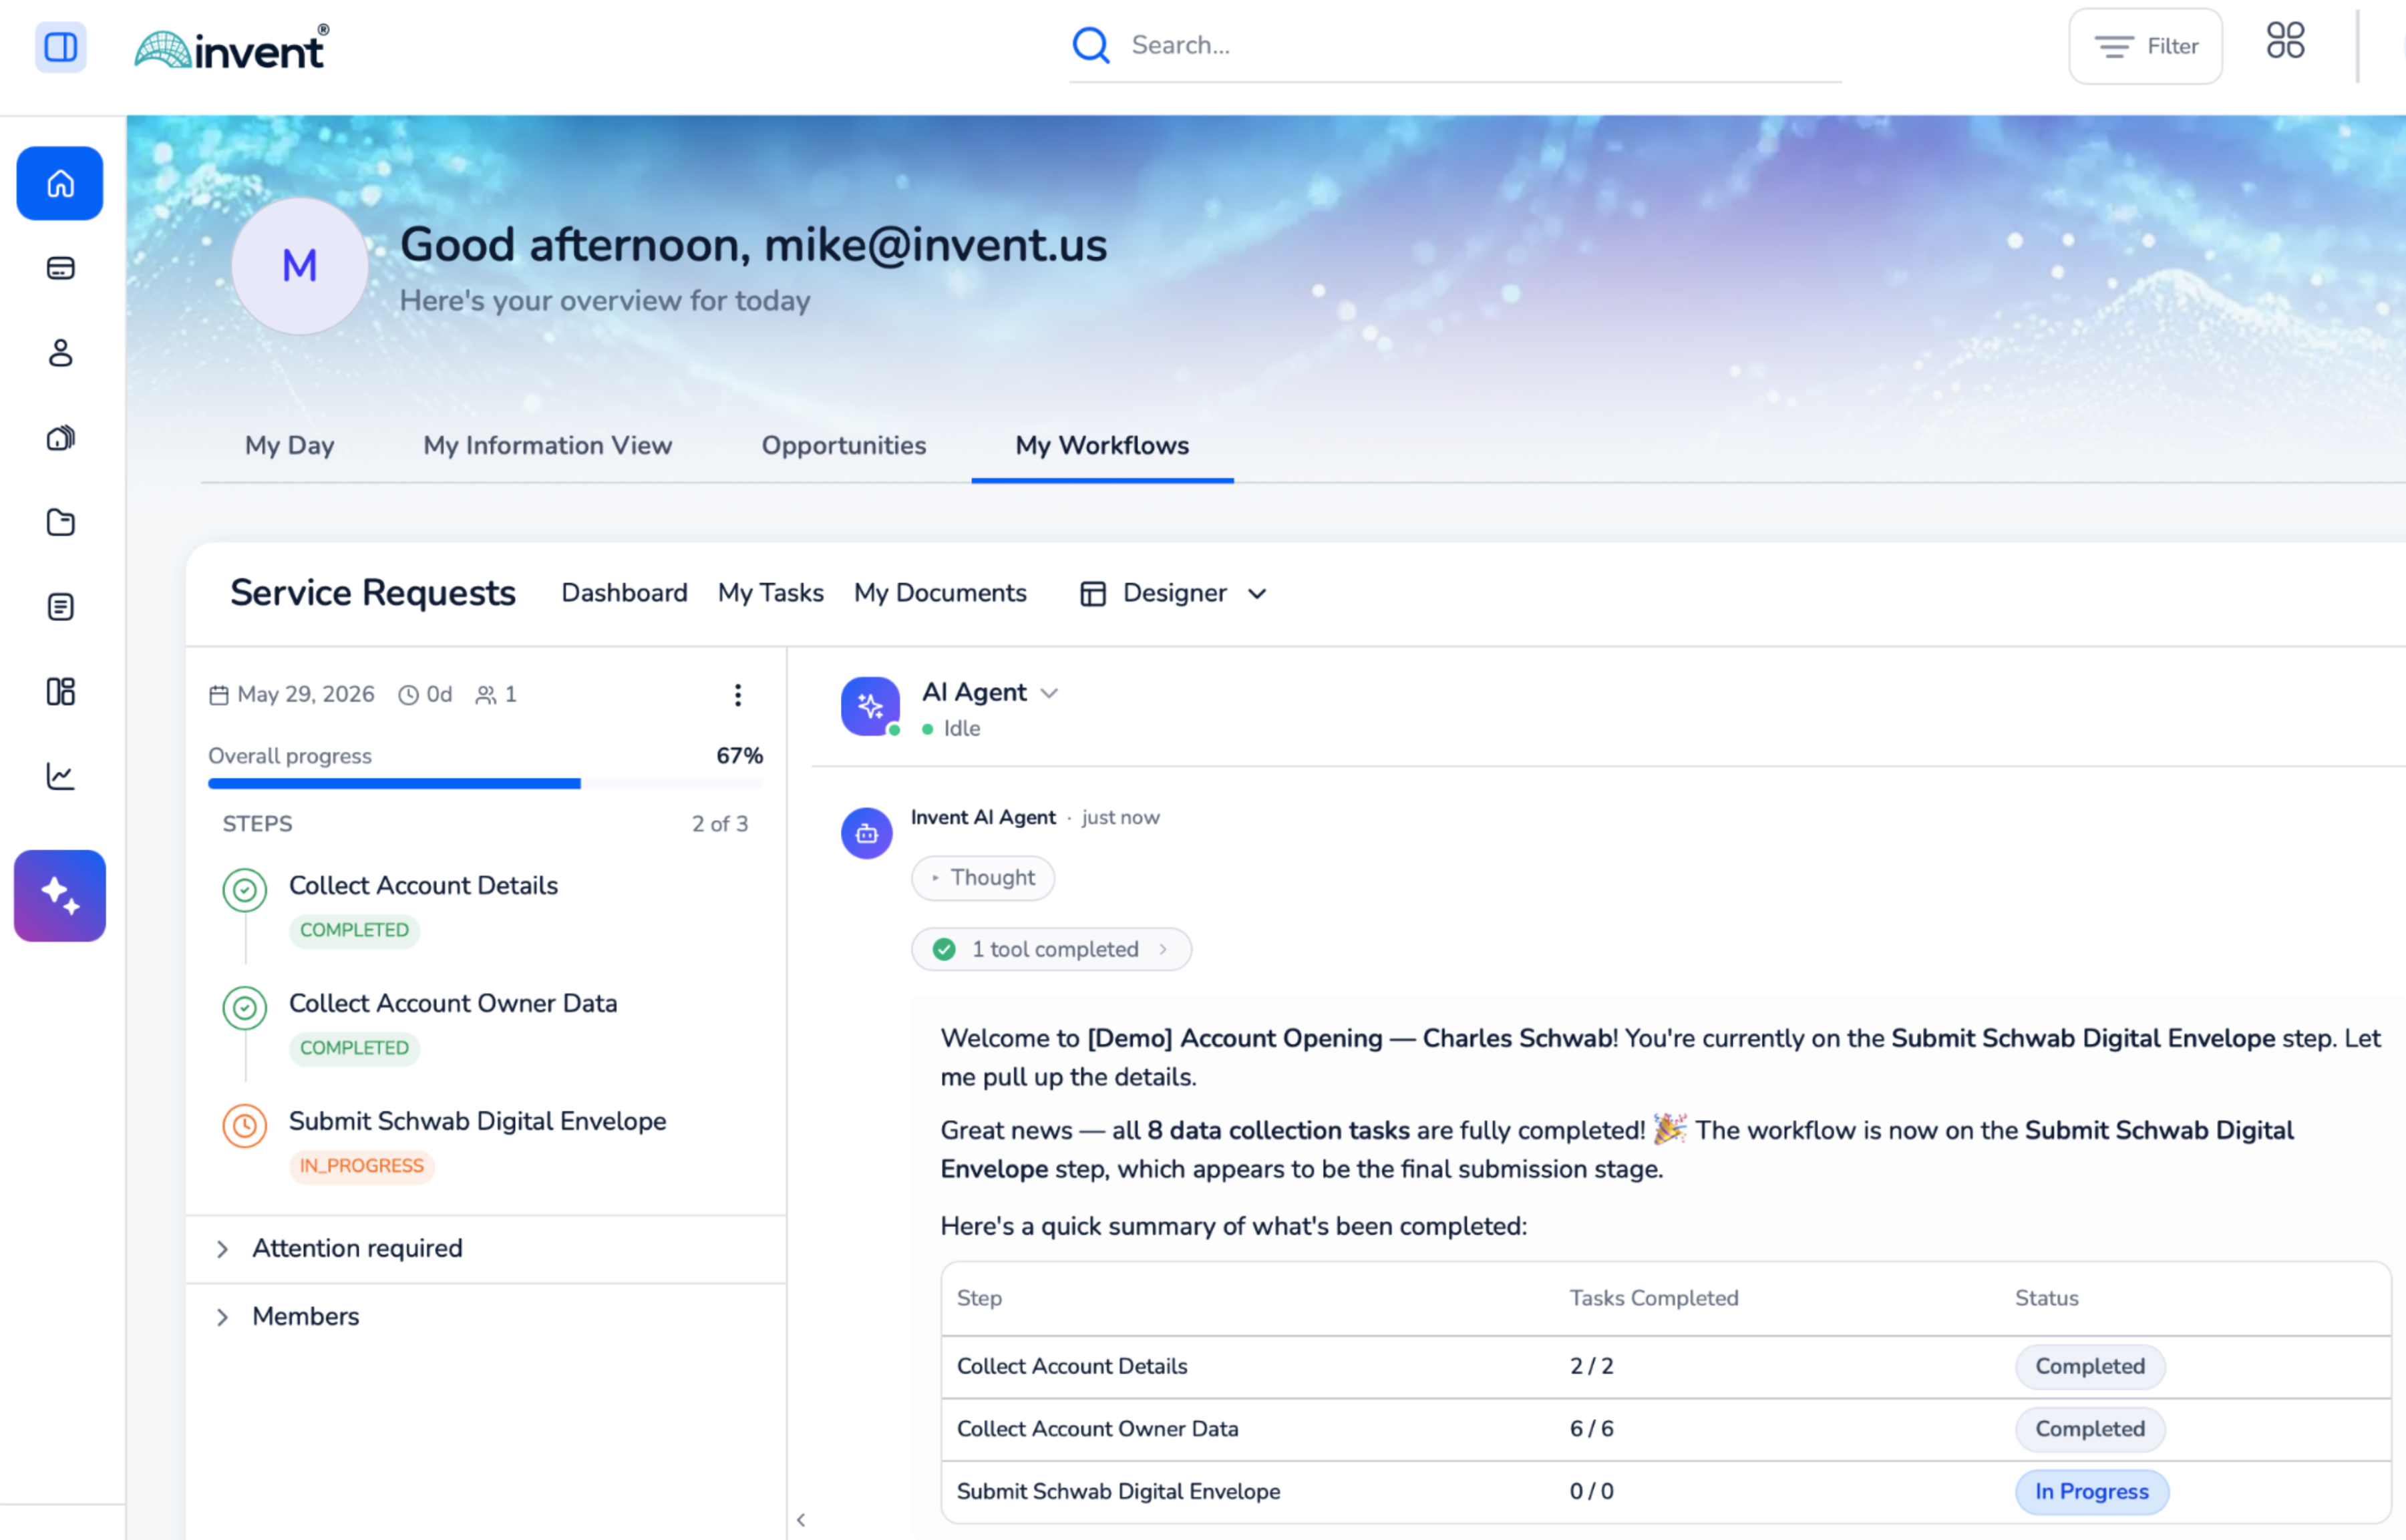The width and height of the screenshot is (2406, 1540).
Task: Click Collect Account Owner Data check icon
Action: pos(244,1007)
